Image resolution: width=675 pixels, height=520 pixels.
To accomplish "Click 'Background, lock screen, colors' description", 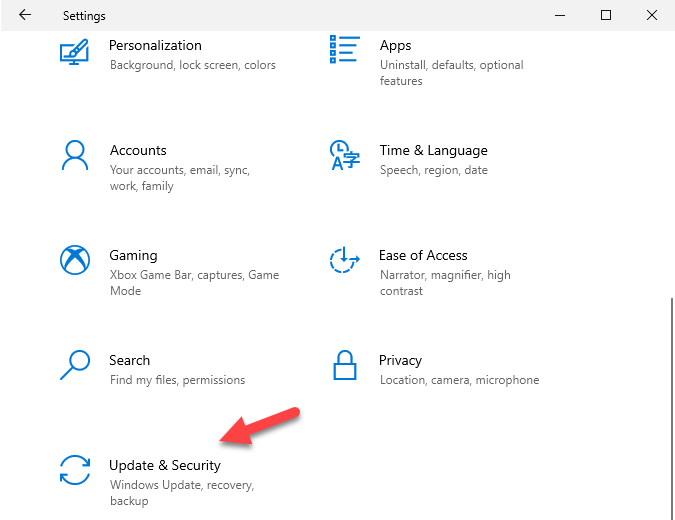I will 192,65.
